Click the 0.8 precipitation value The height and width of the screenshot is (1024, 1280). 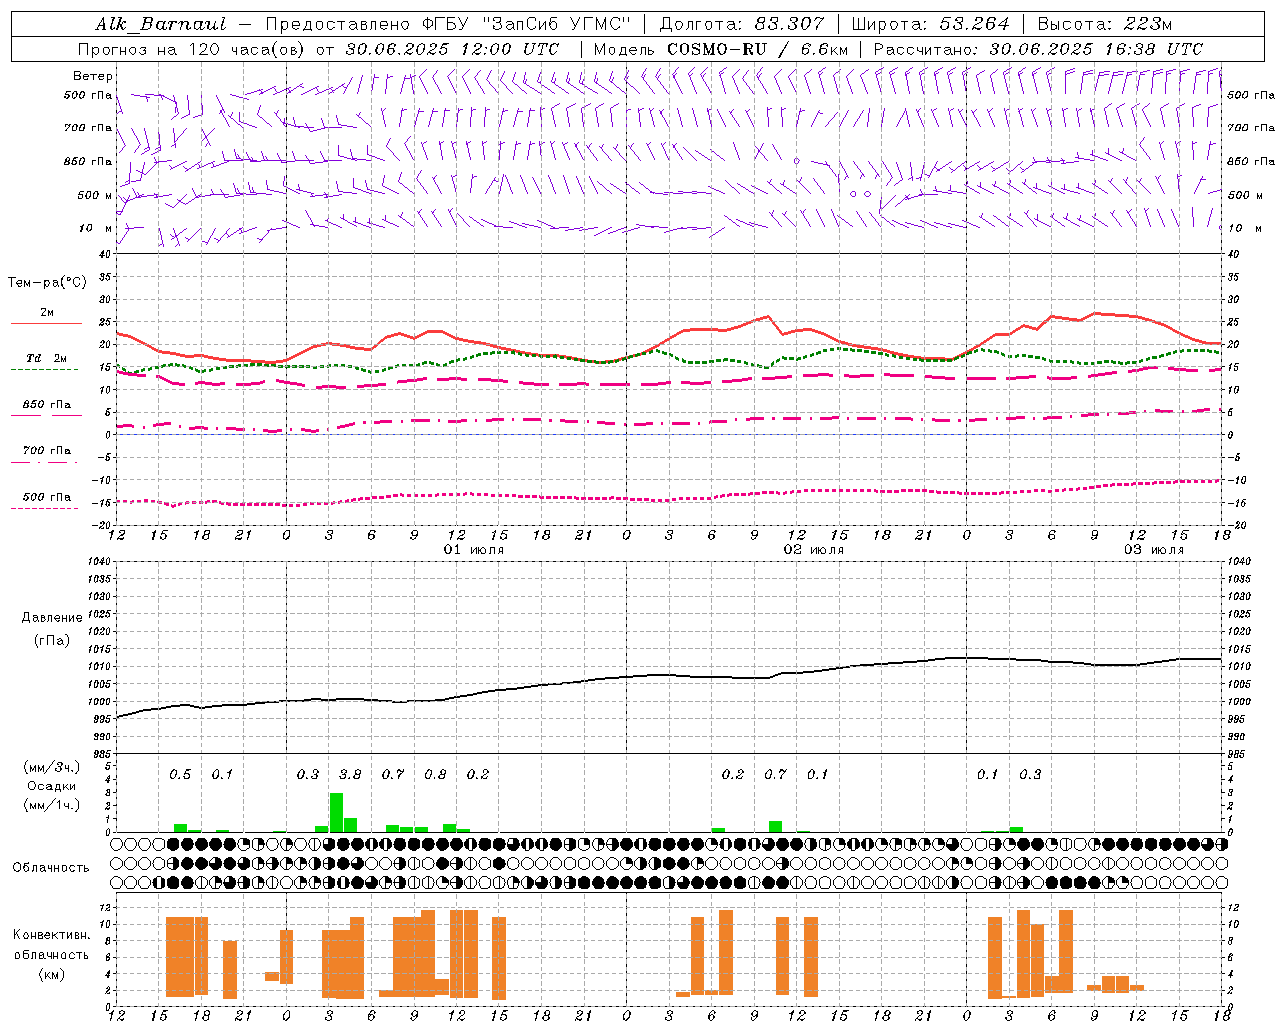[x=435, y=774]
